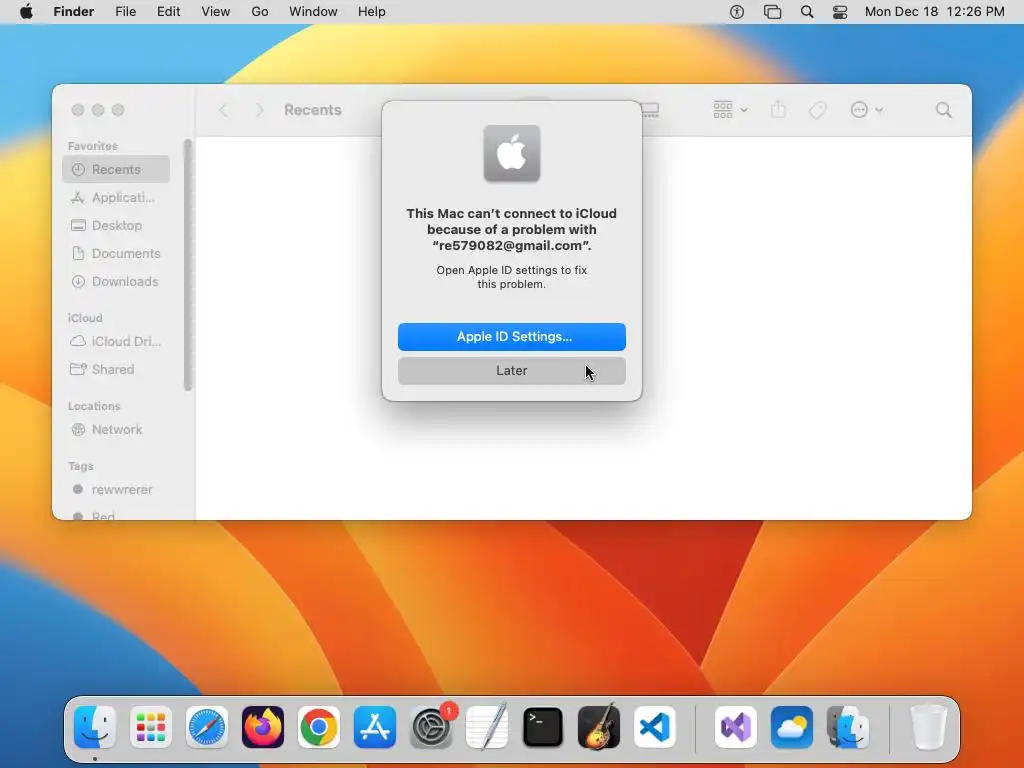
Task: Open TextEdit from the Dock
Action: (487, 727)
